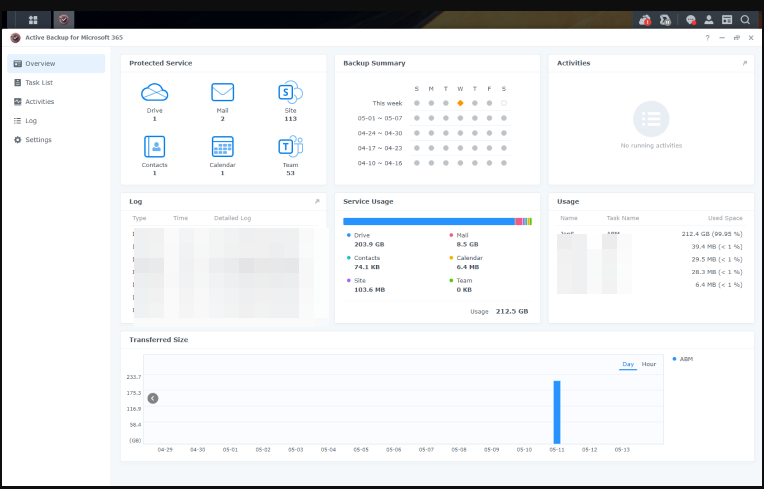The height and width of the screenshot is (489, 764).
Task: Click the Mail protected service icon
Action: [222, 92]
